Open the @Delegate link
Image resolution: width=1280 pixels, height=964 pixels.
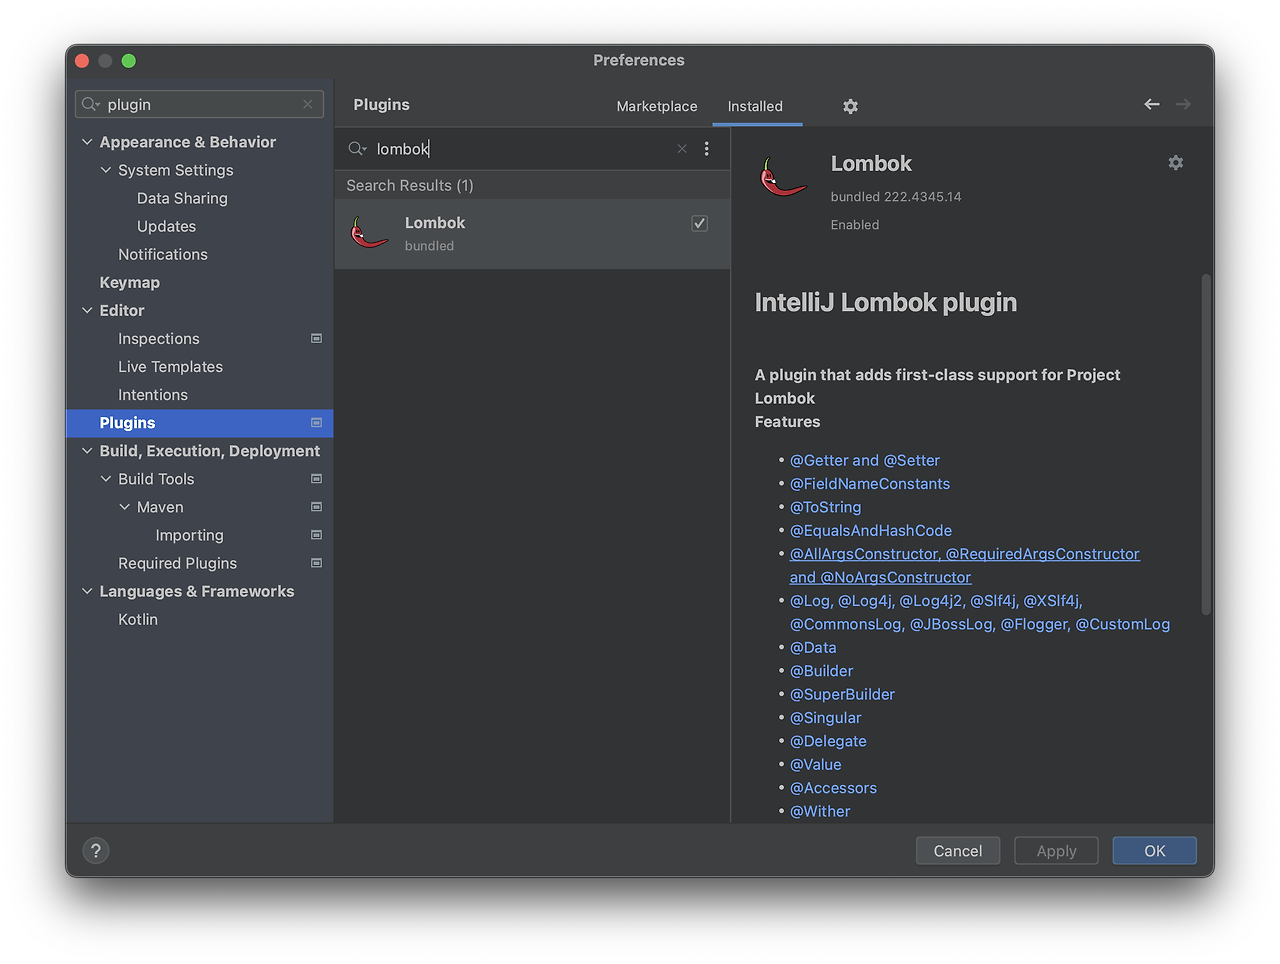coord(828,741)
